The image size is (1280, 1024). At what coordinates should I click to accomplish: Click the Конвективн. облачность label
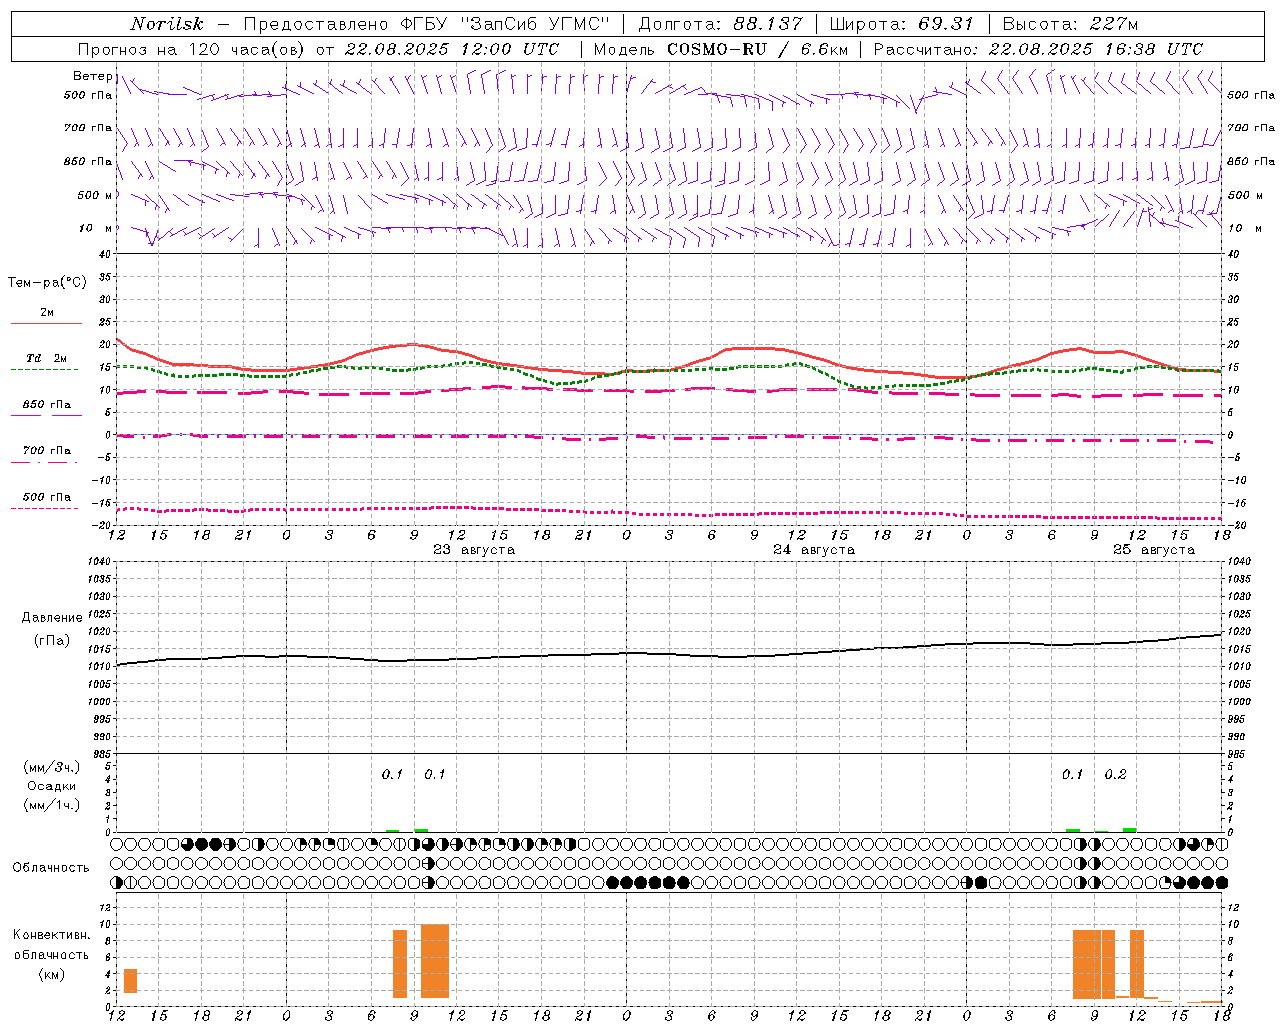coord(52,945)
